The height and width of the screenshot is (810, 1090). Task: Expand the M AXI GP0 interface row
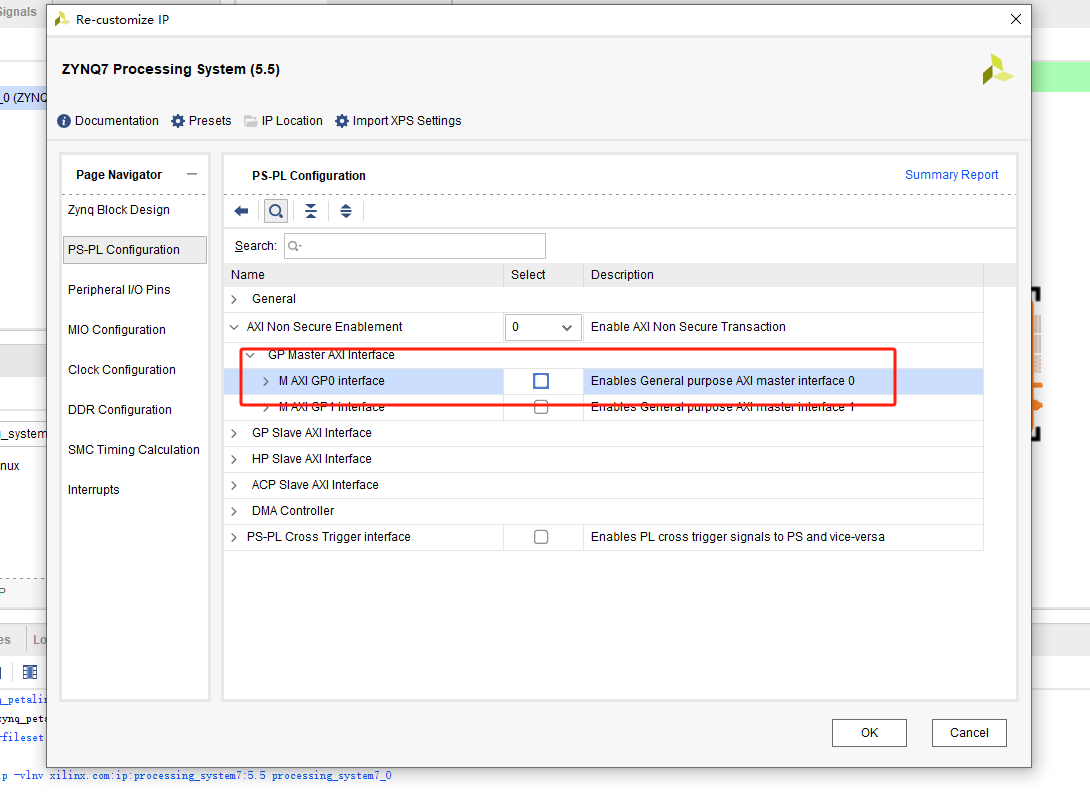(x=266, y=381)
